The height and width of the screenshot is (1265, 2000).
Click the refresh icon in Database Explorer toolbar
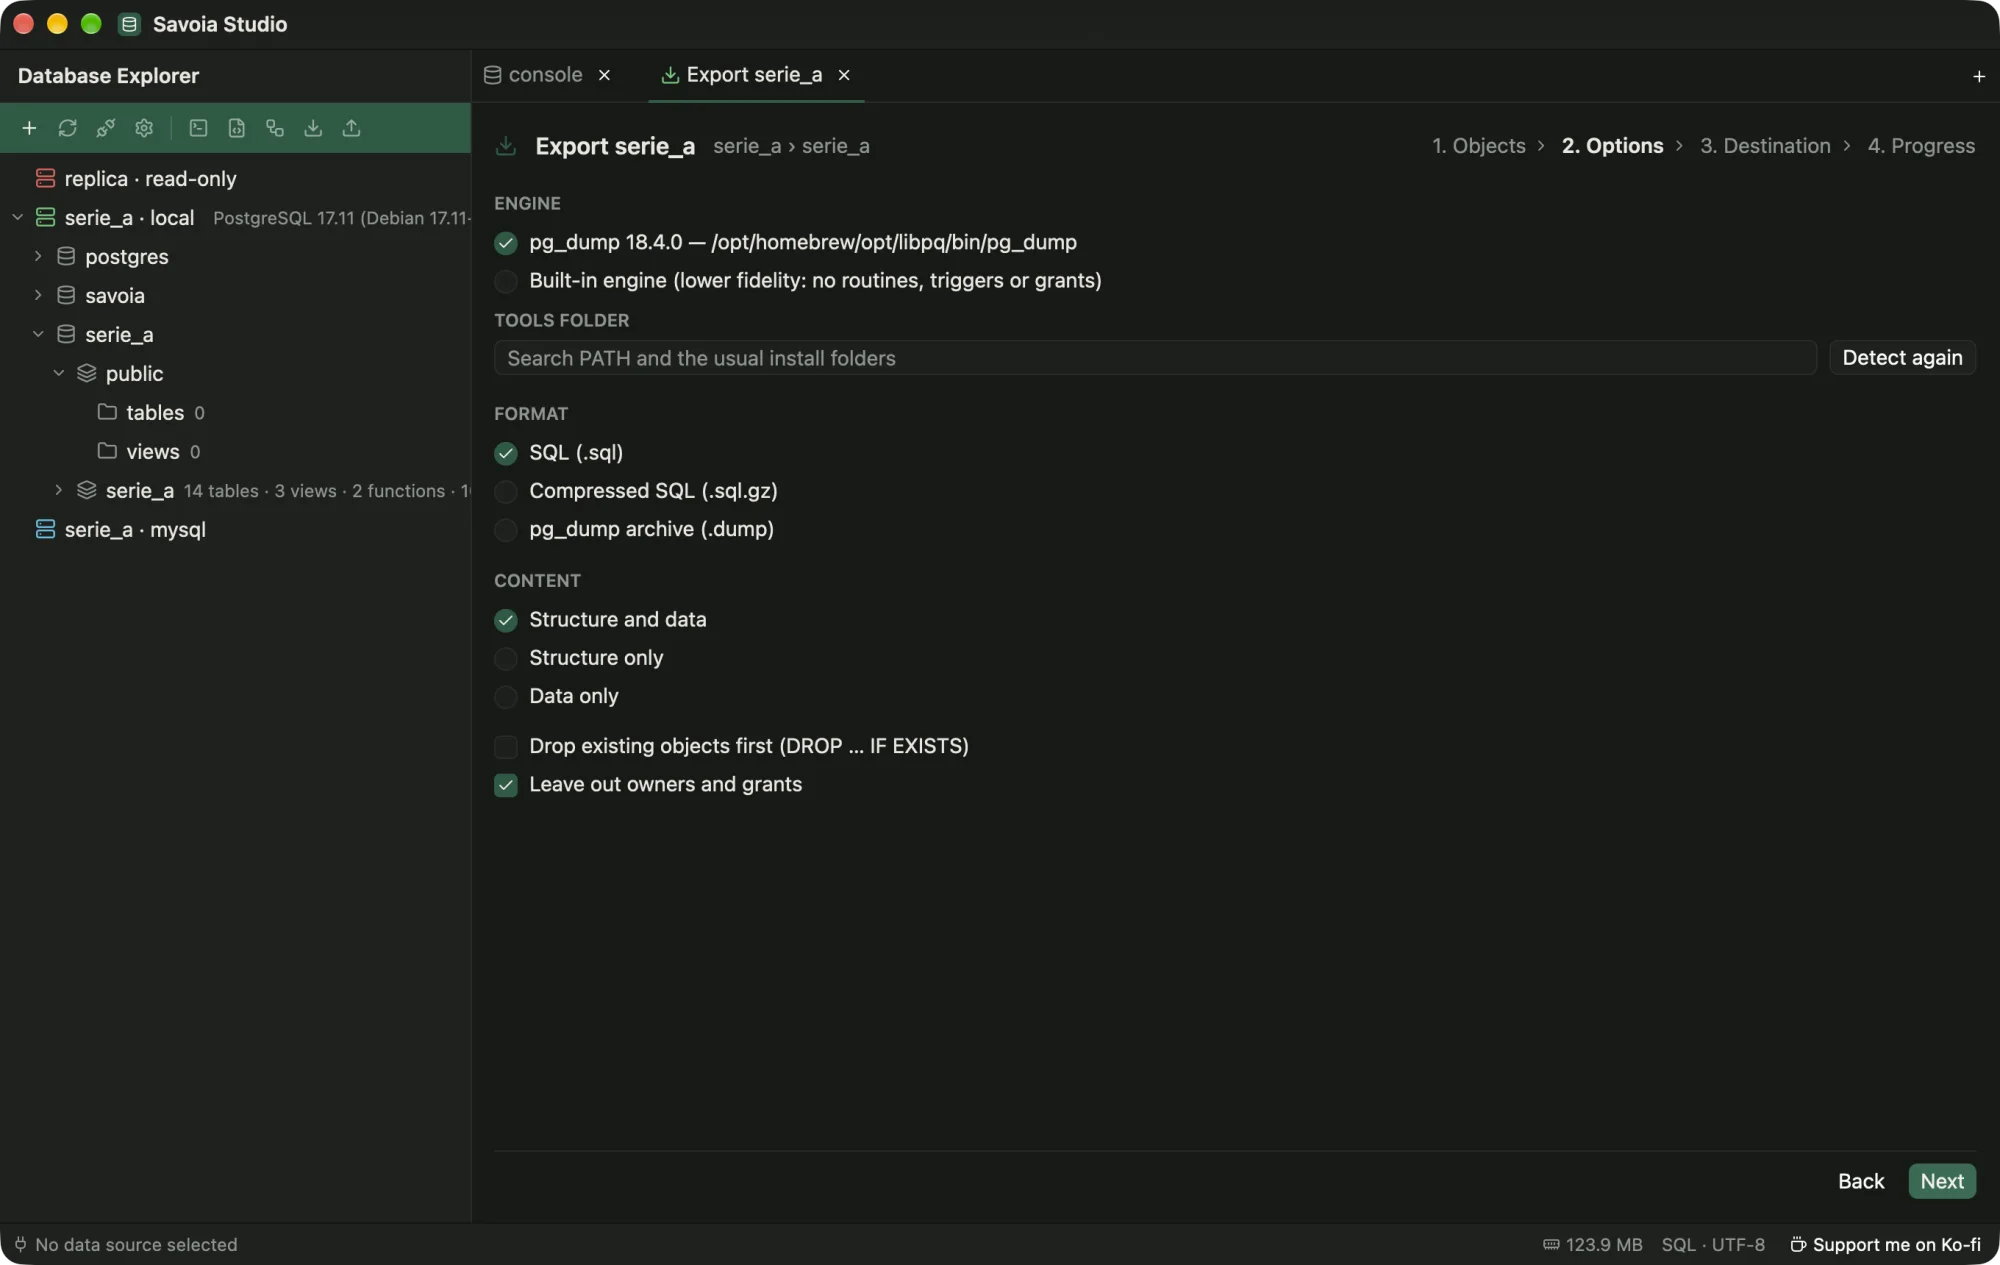click(67, 128)
